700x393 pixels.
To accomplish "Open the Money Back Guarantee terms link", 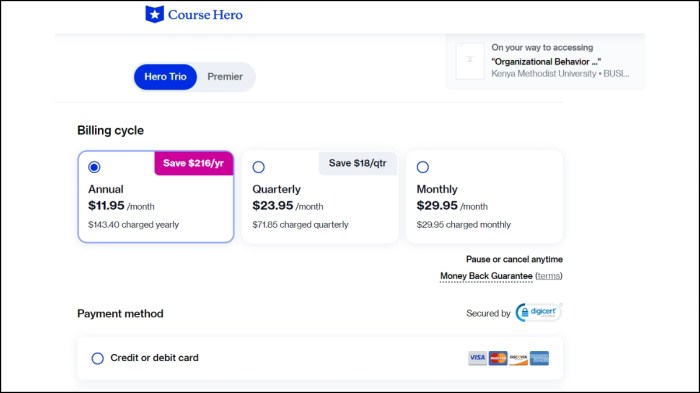I will (x=548, y=276).
